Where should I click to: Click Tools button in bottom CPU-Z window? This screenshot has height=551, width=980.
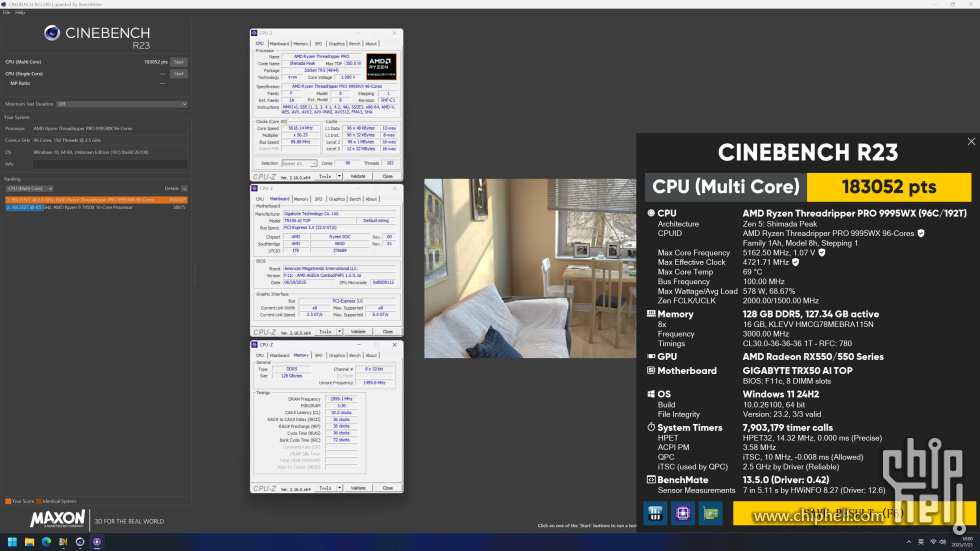tap(325, 488)
